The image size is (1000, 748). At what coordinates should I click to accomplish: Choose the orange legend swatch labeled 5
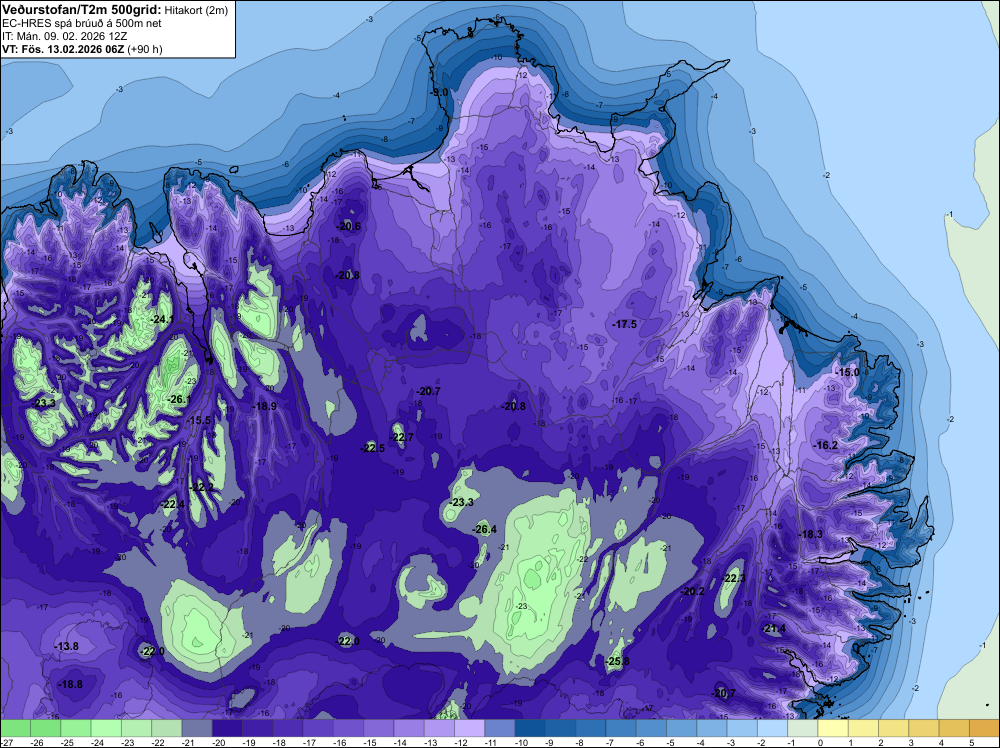click(x=985, y=728)
